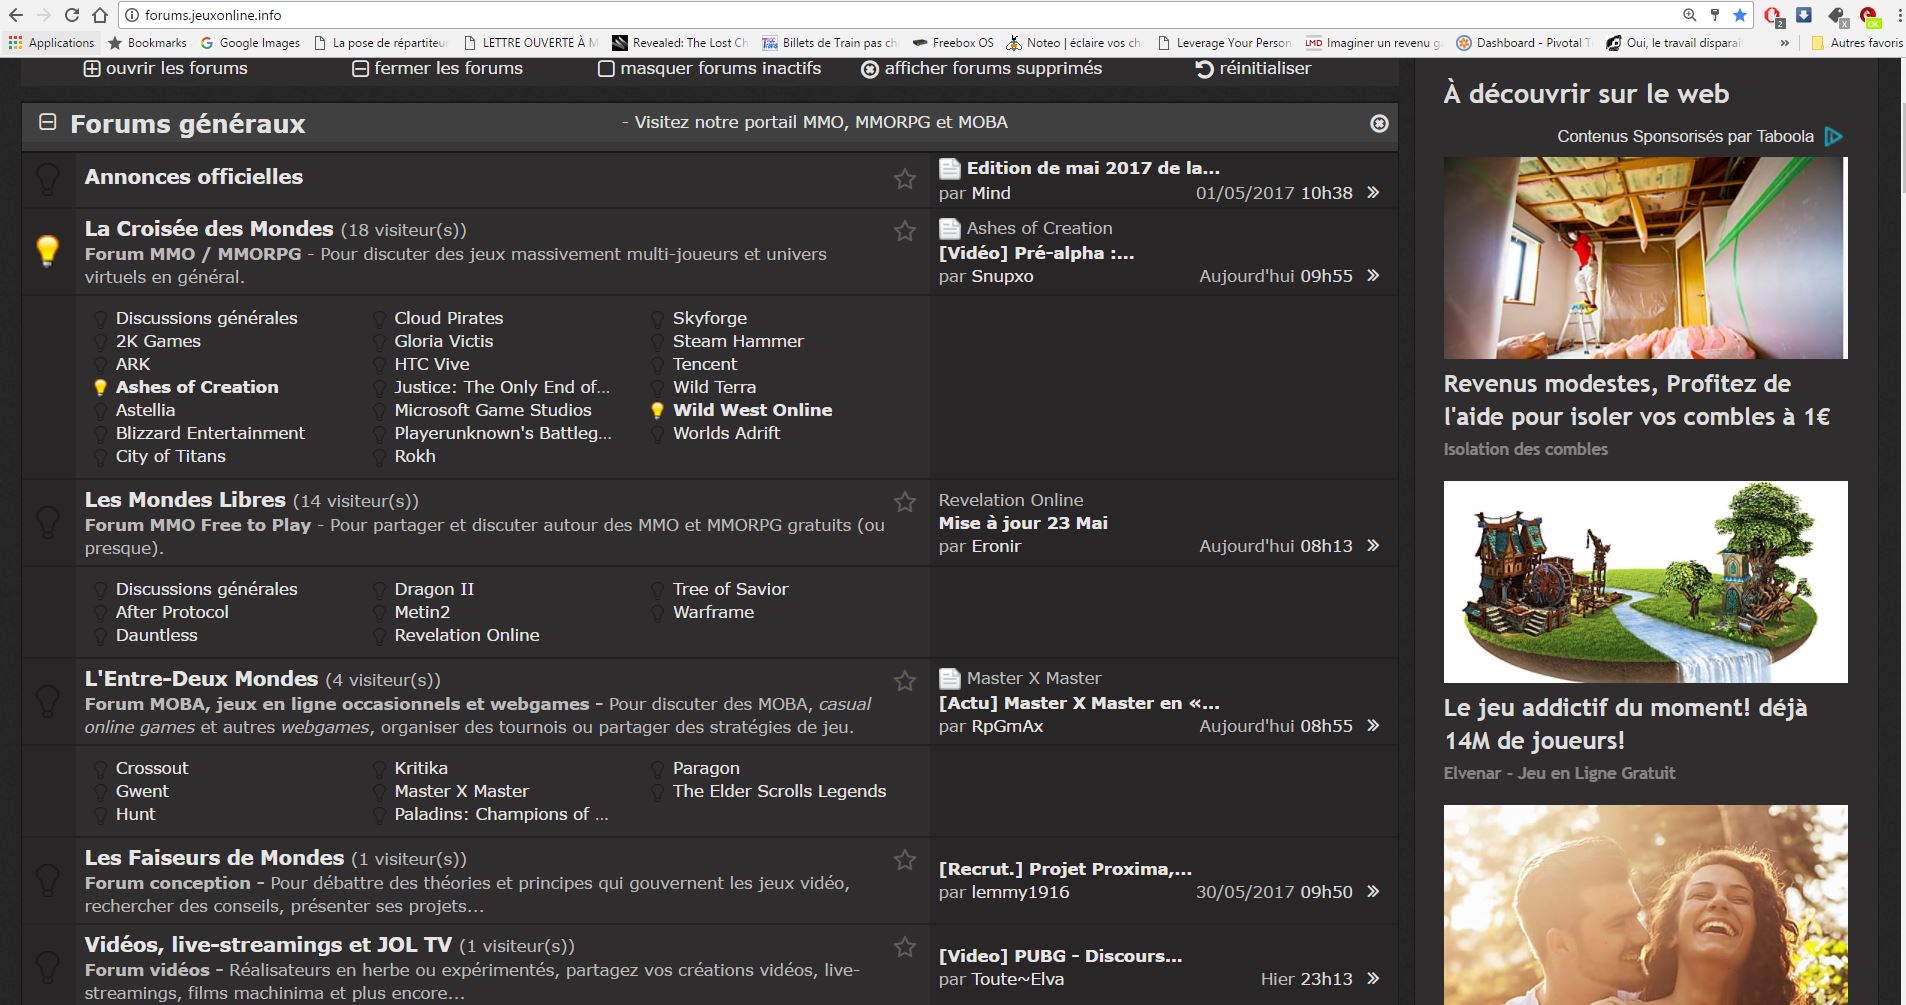Reload the page with the refresh icon

pos(72,15)
